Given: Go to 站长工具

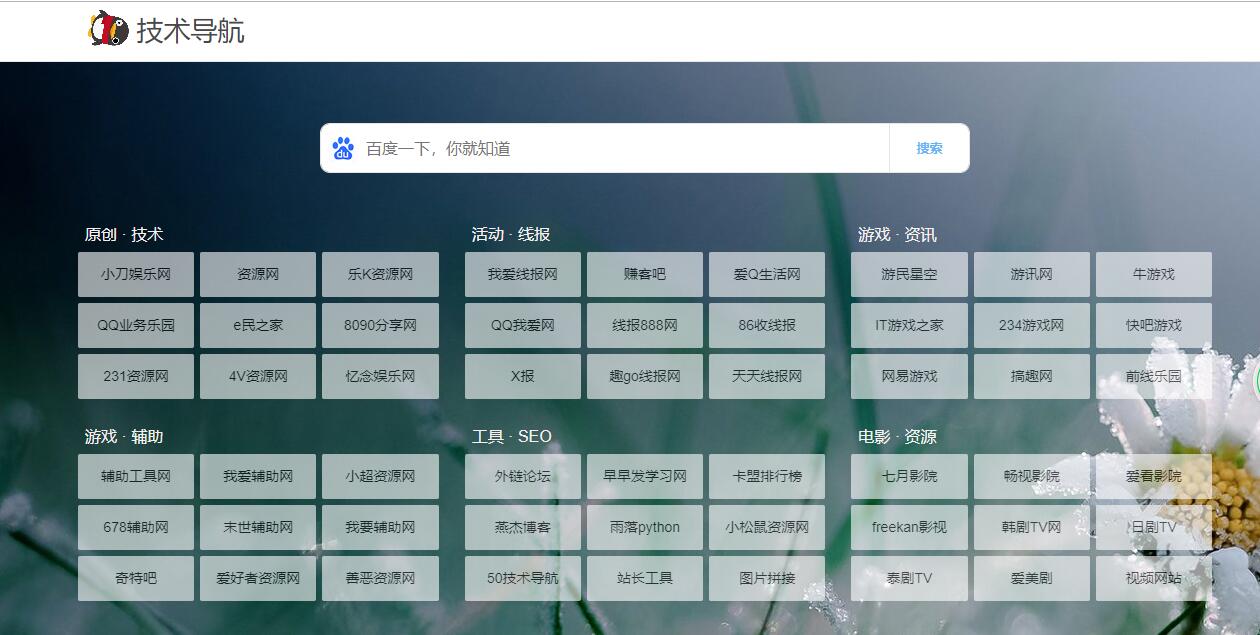Looking at the screenshot, I should (645, 578).
